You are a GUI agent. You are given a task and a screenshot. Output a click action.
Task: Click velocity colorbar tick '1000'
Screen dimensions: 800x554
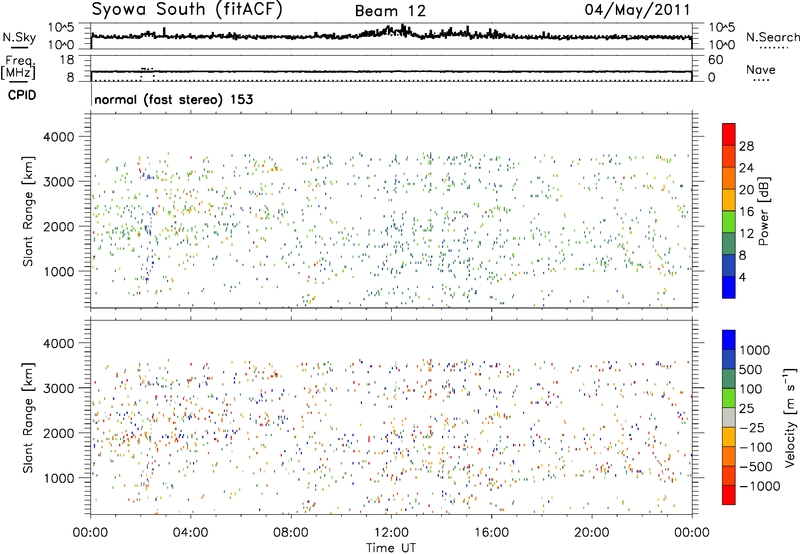pos(755,350)
